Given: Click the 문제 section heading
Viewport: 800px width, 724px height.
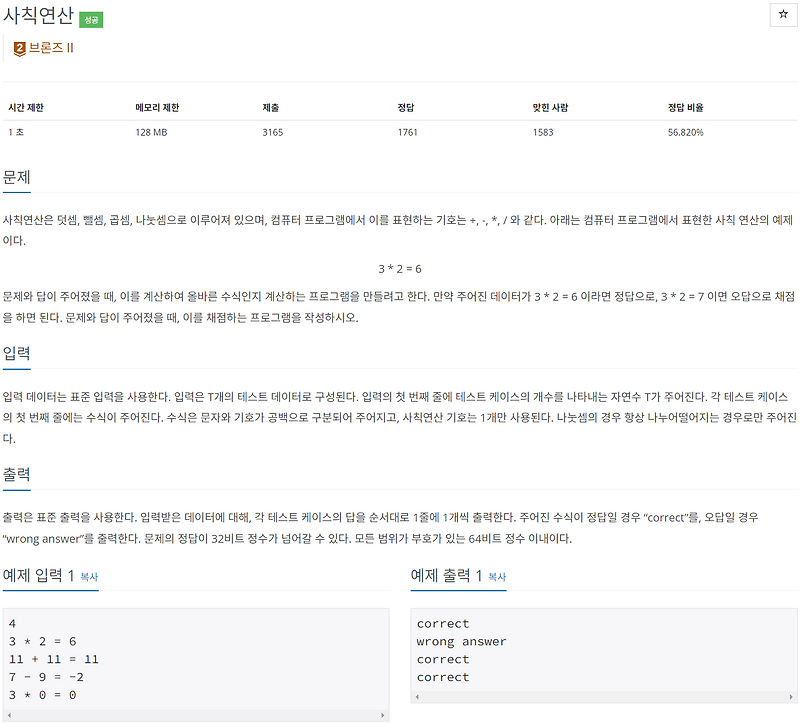Looking at the screenshot, I should (x=17, y=176).
